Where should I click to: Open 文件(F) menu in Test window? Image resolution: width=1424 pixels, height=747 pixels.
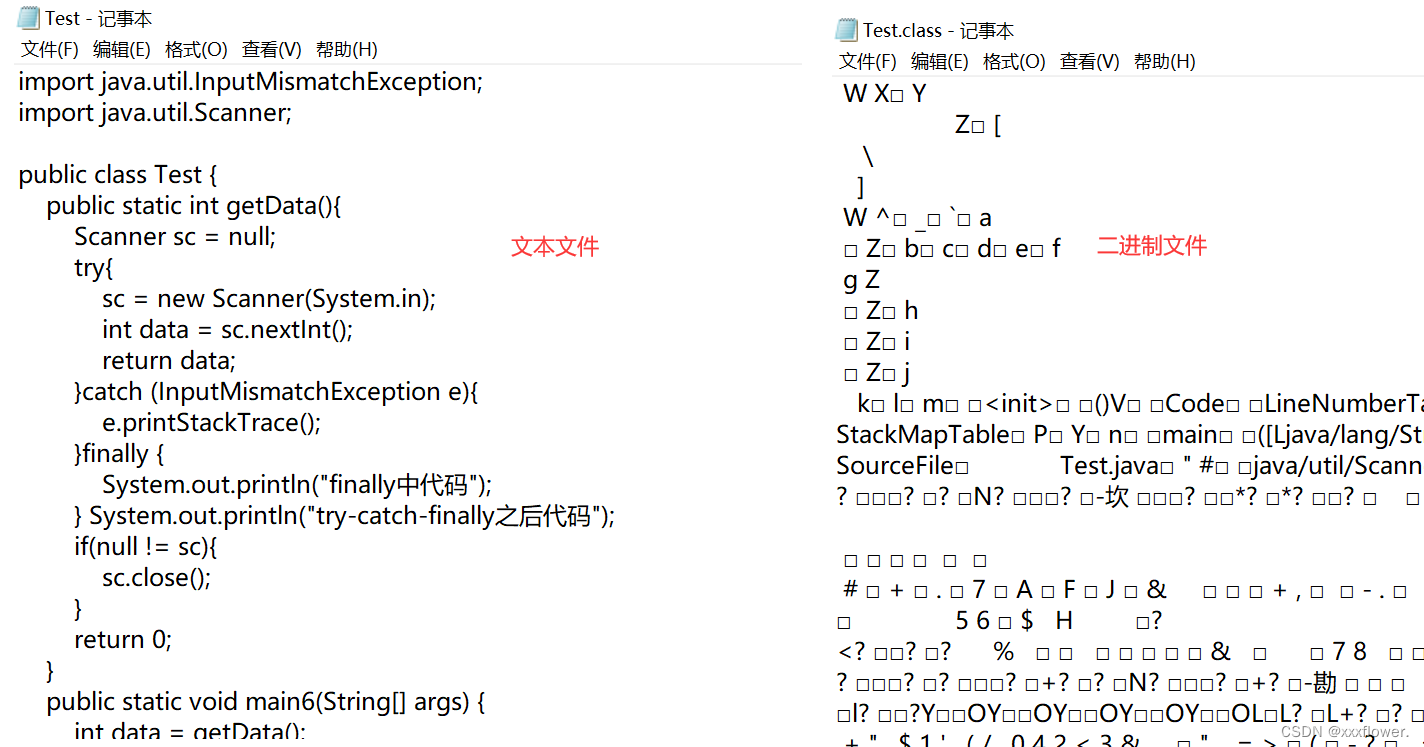pos(50,49)
